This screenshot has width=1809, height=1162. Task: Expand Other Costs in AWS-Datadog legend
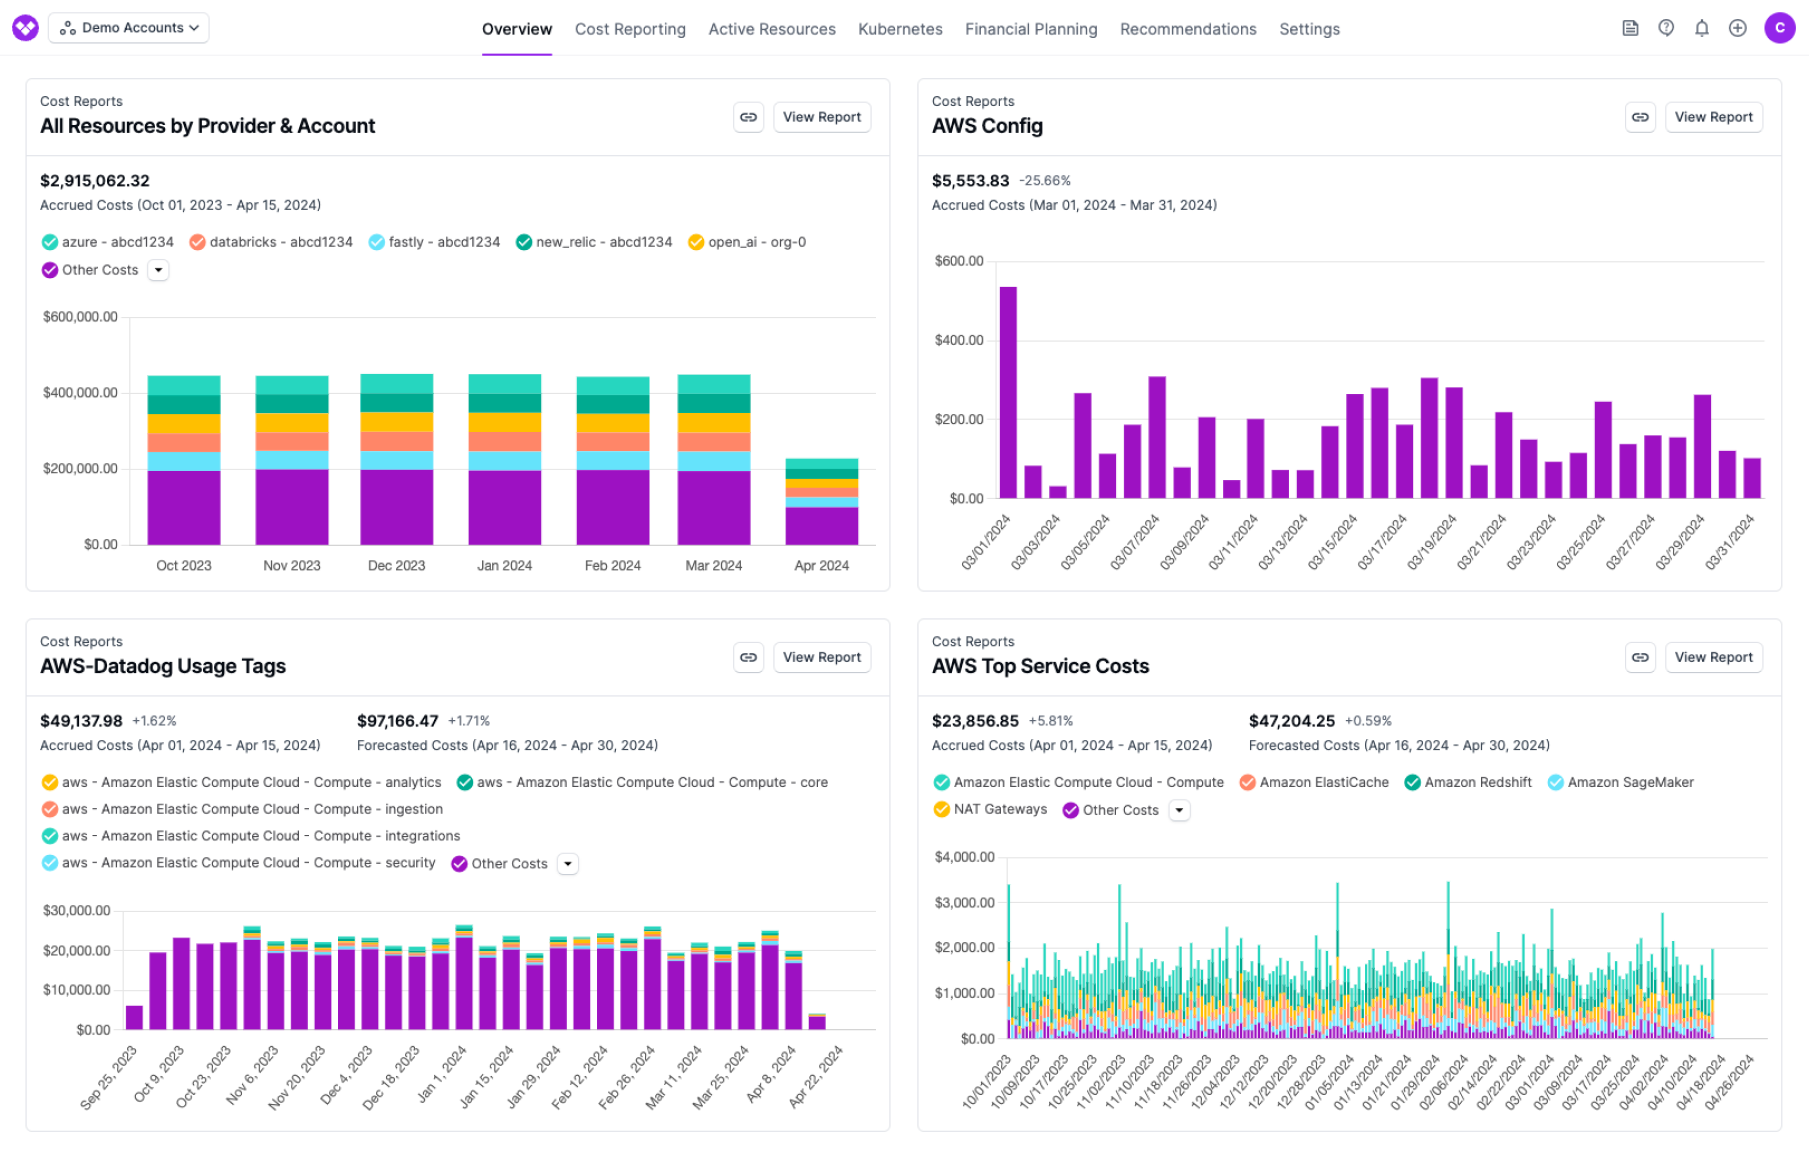568,864
